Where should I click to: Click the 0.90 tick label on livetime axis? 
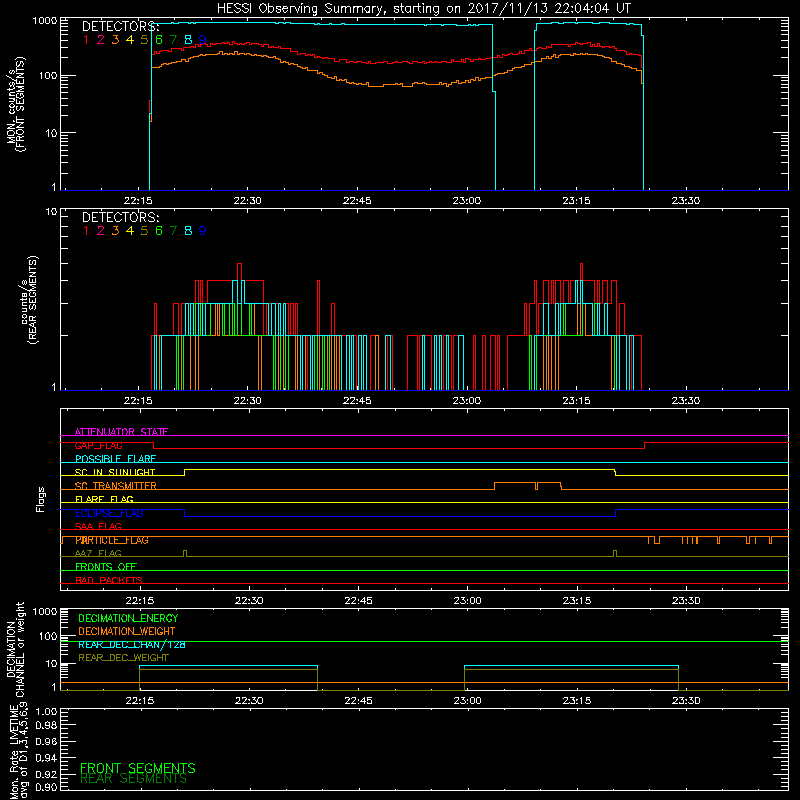pos(46,787)
